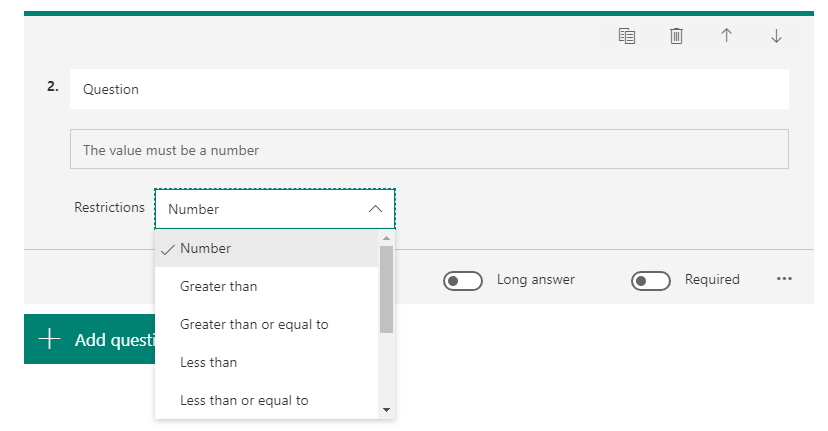Image resolution: width=828 pixels, height=431 pixels.
Task: Click the Restrictions label text
Action: 109,208
